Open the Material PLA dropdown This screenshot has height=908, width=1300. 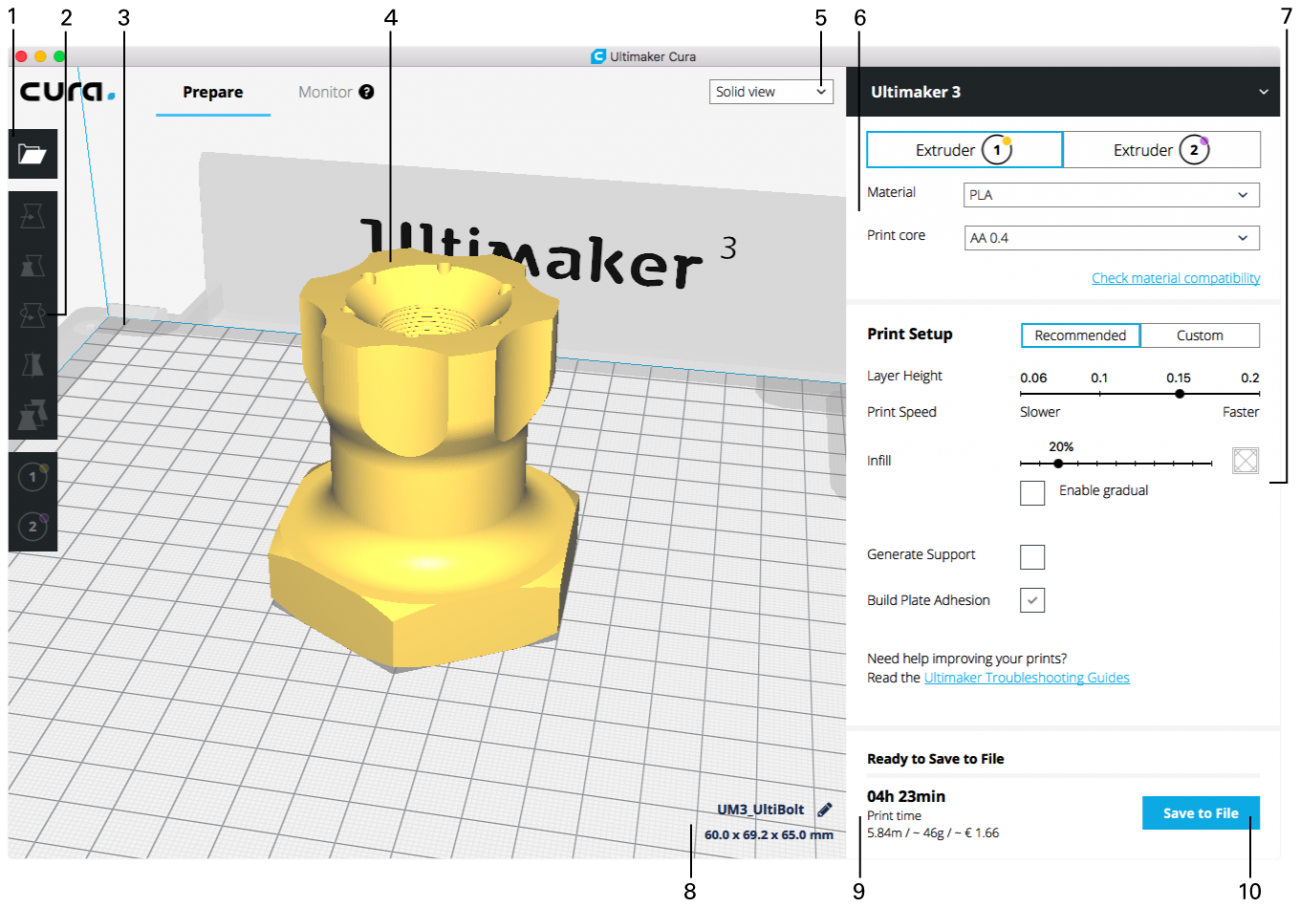1110,194
